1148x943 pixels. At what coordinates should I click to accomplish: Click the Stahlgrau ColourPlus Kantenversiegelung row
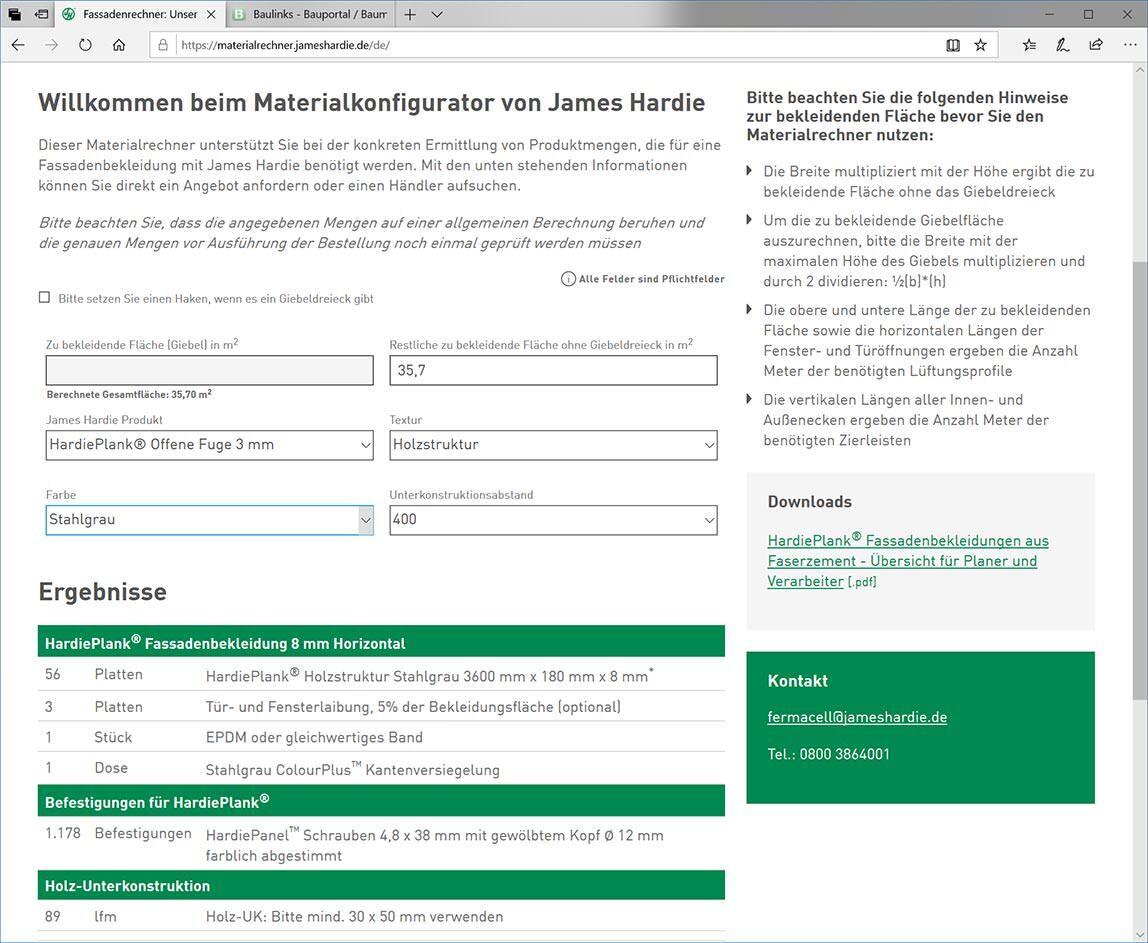point(381,769)
